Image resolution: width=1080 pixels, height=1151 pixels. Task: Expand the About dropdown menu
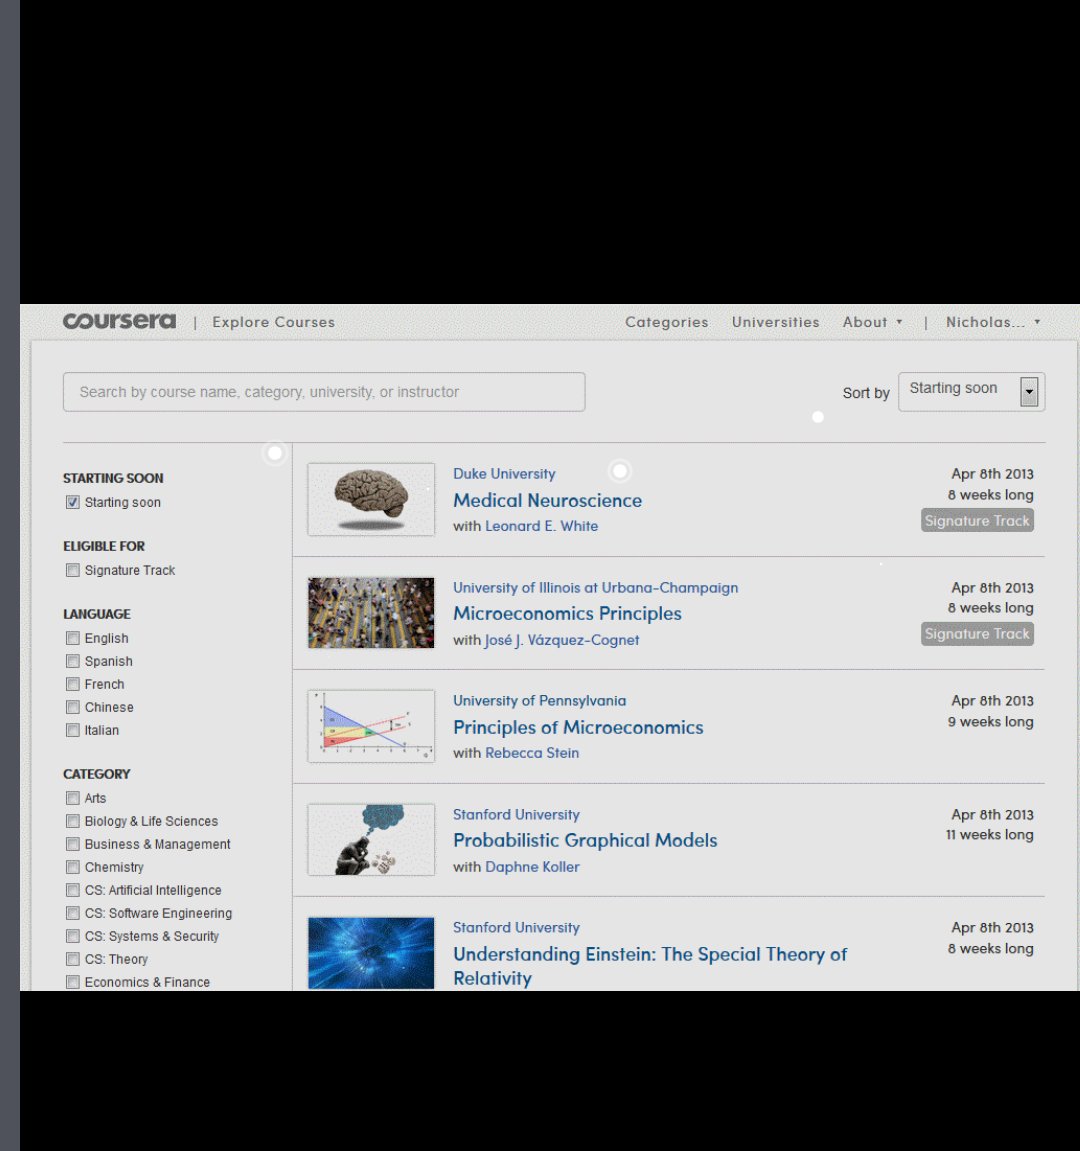pos(872,322)
